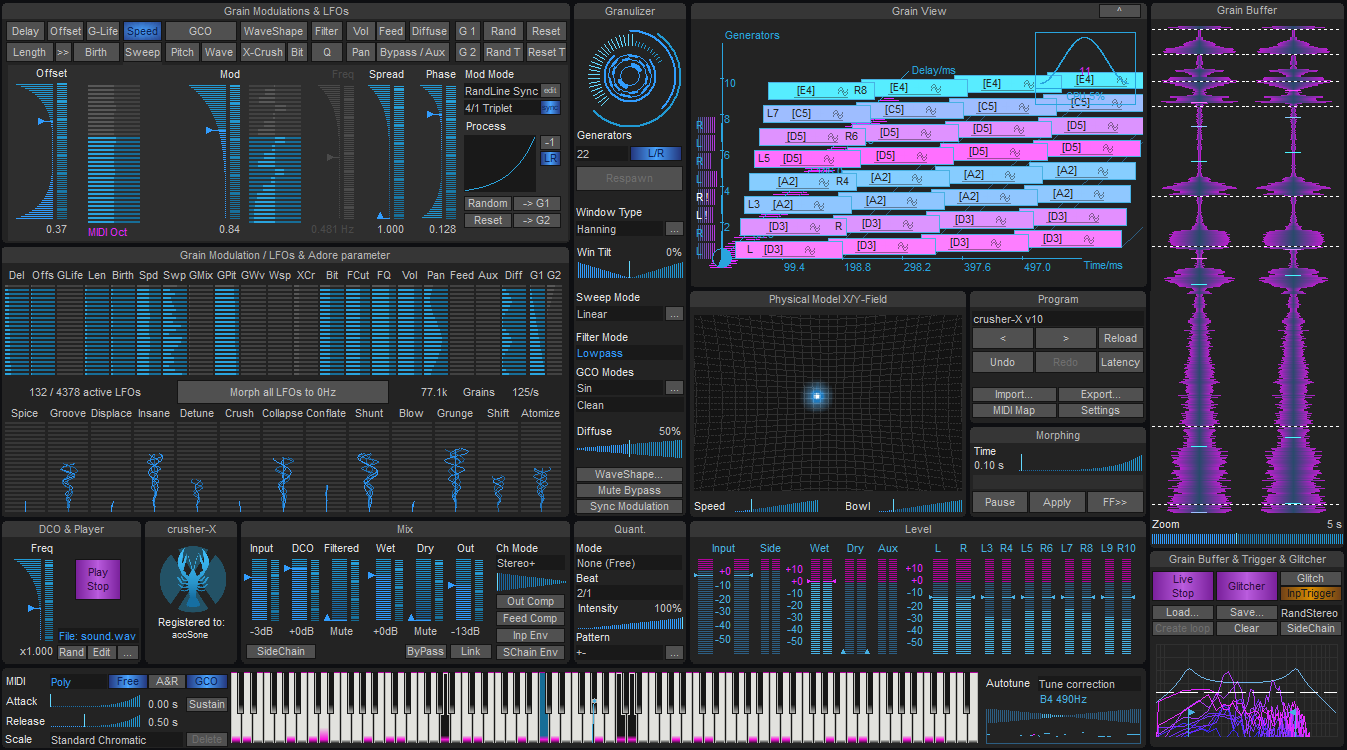Click the Process curve display
Image resolution: width=1347 pixels, height=750 pixels.
[500, 163]
